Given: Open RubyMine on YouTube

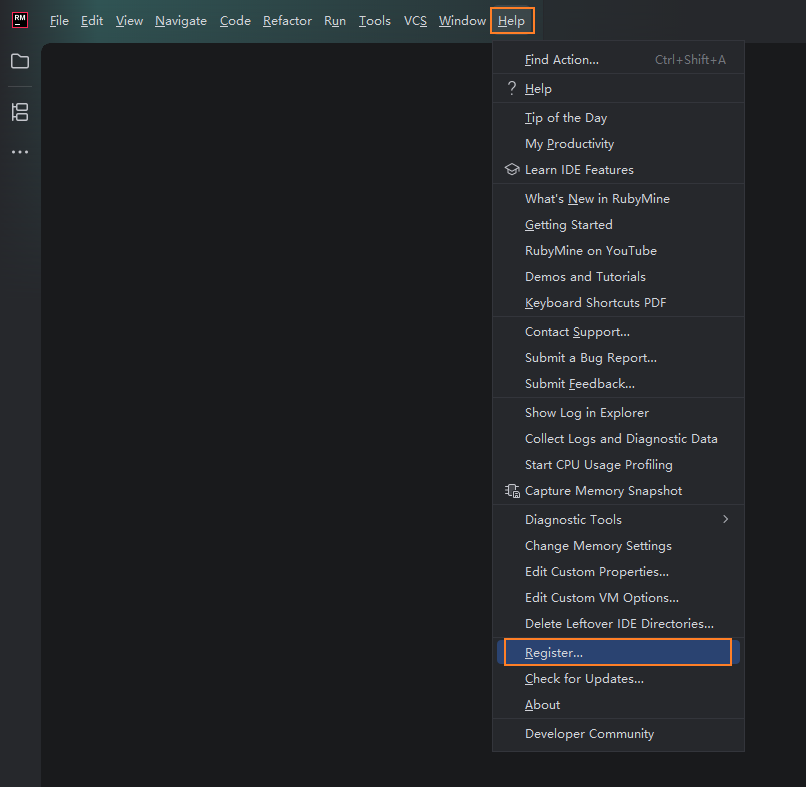Looking at the screenshot, I should [x=618, y=250].
